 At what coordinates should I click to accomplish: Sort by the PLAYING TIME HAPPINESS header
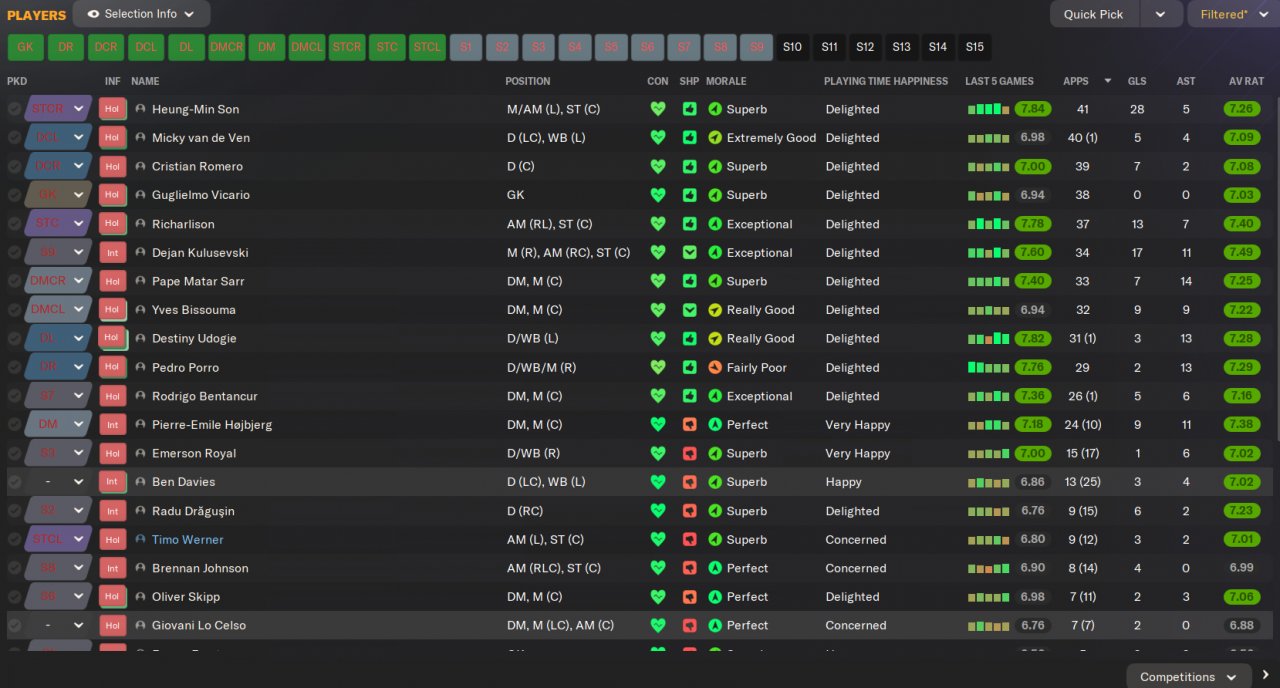(886, 81)
